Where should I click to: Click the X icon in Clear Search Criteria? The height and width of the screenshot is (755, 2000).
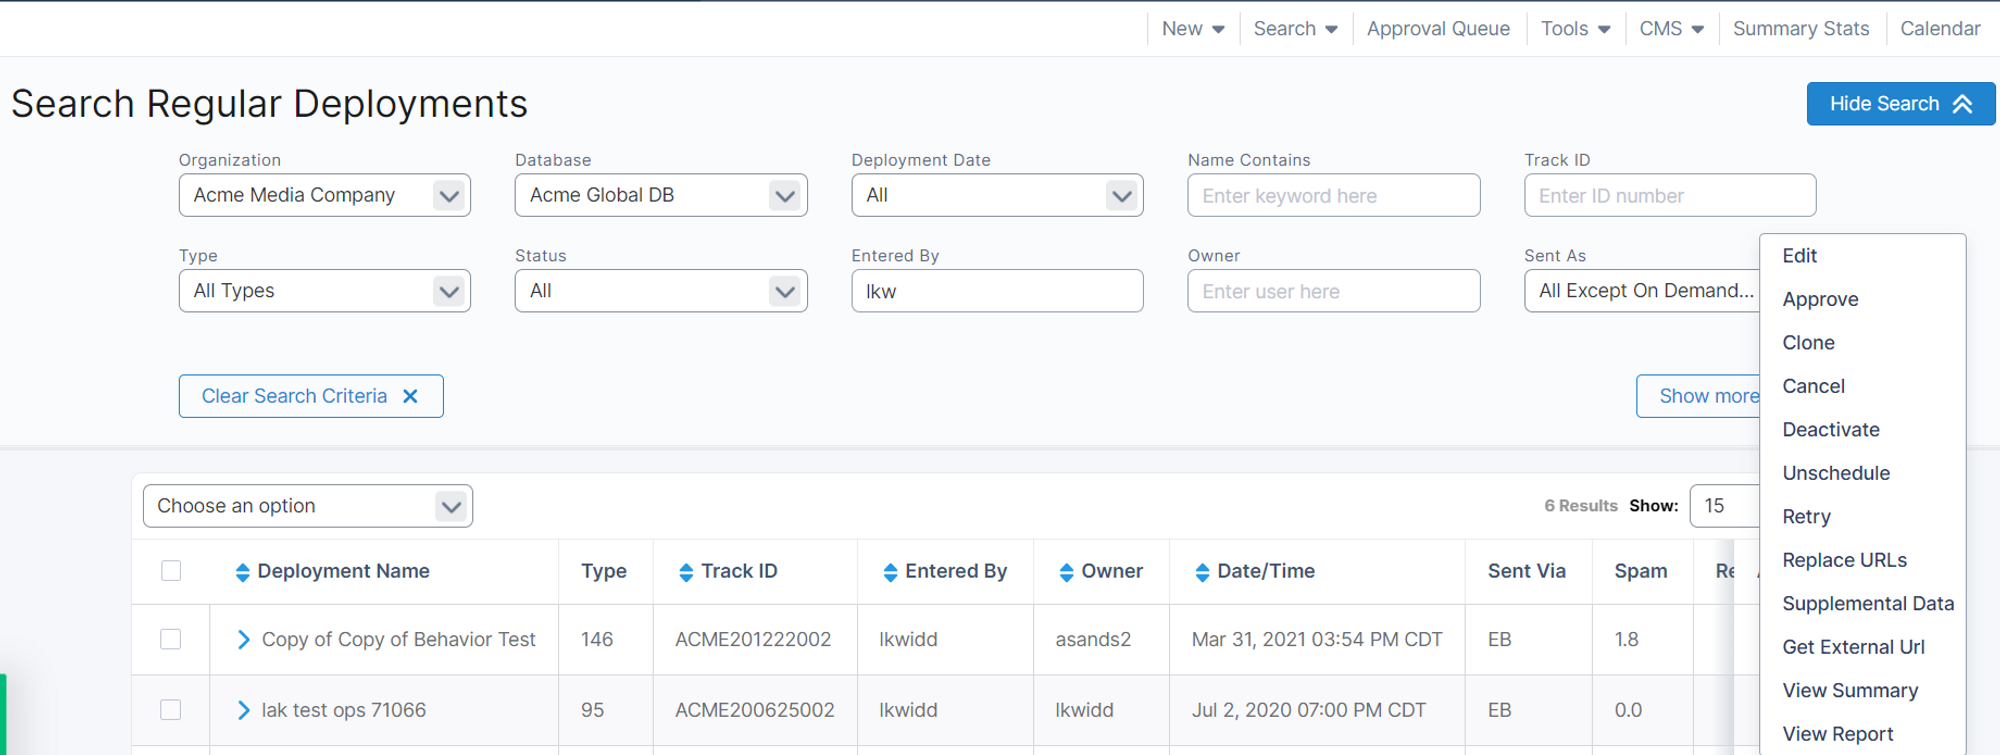(410, 396)
